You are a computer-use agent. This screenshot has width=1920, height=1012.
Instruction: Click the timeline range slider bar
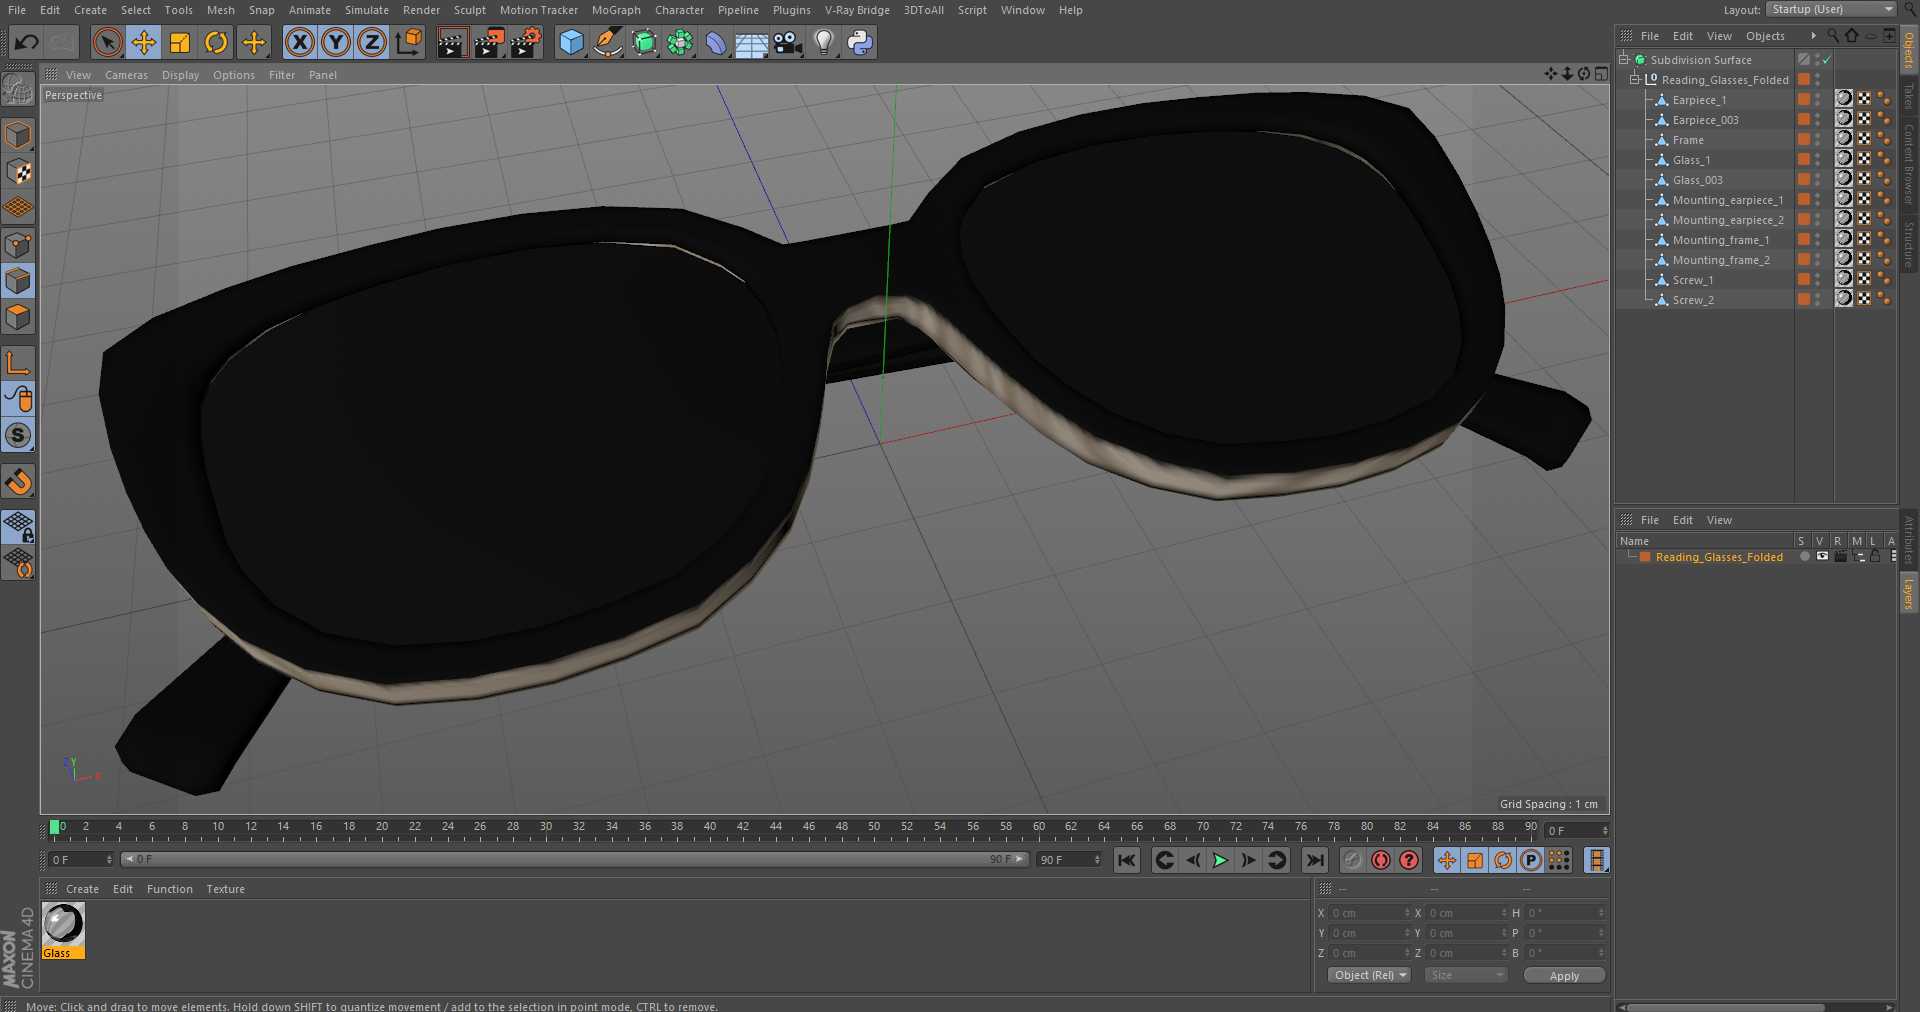575,859
